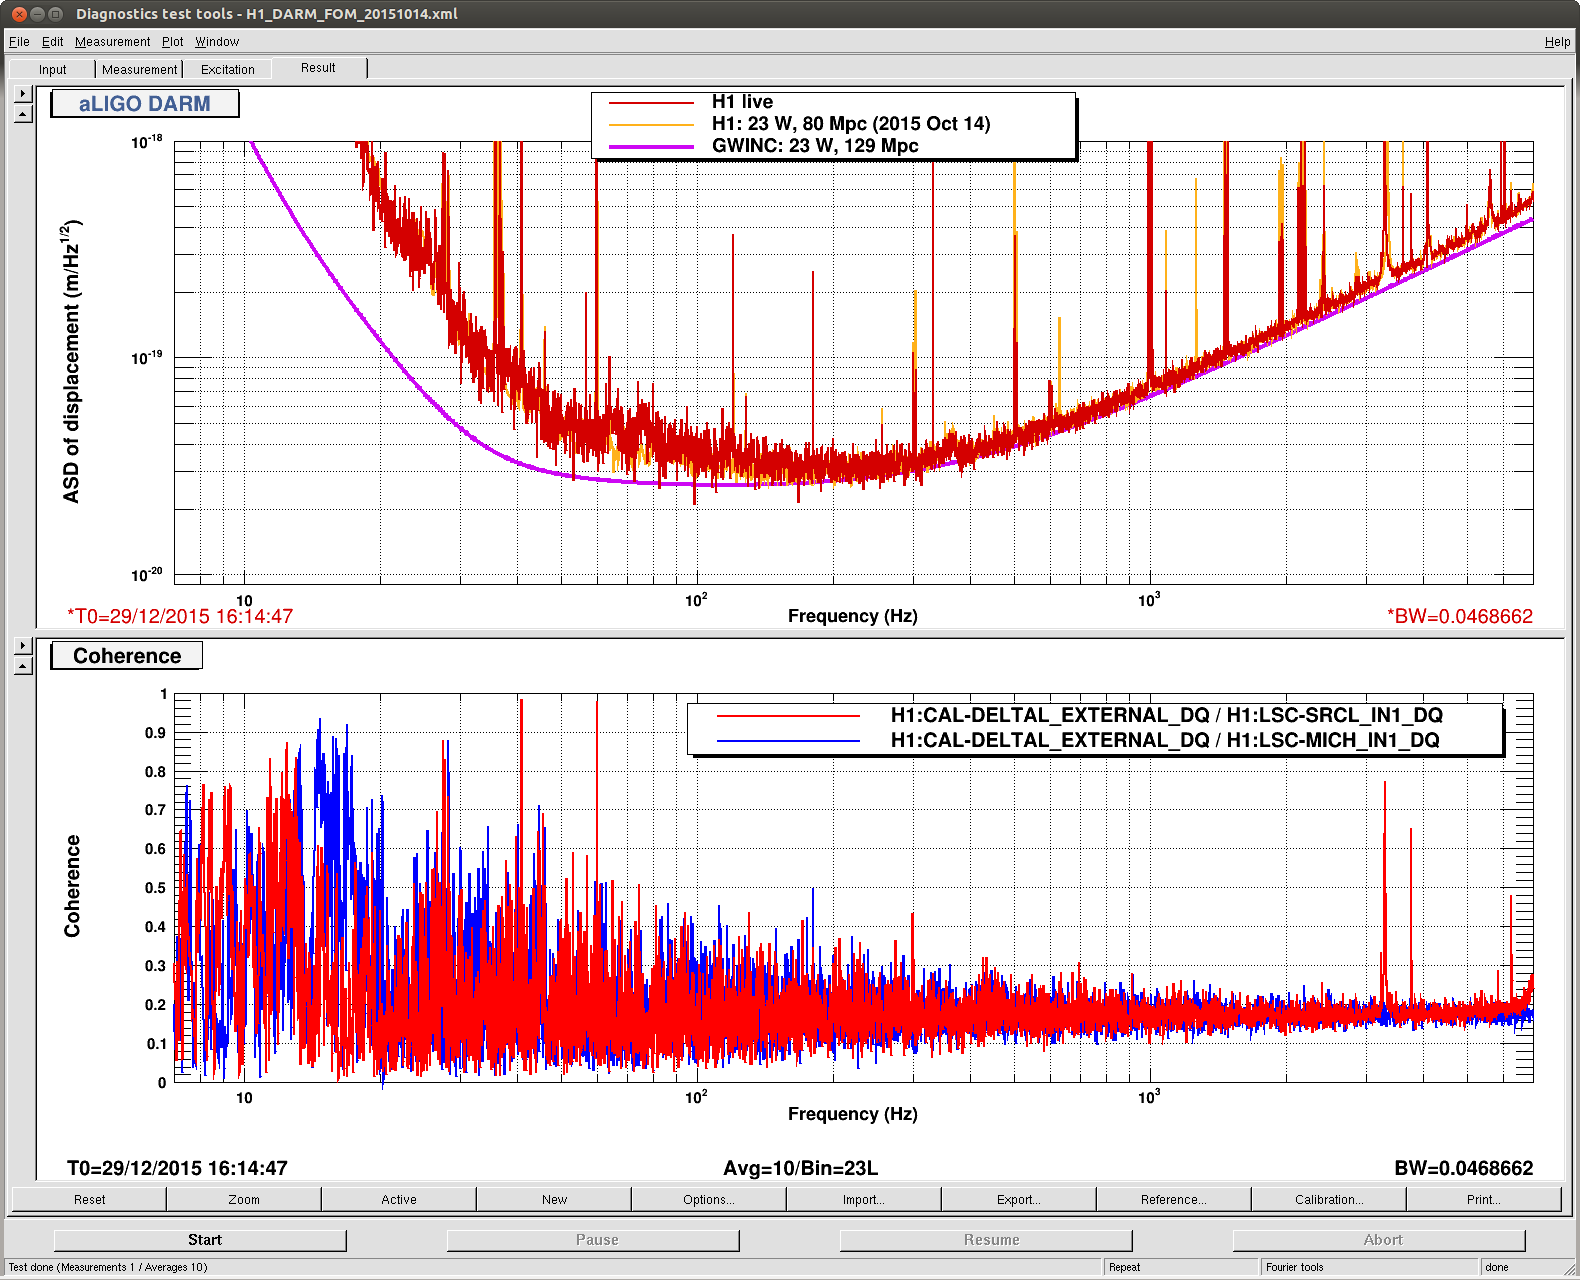1580x1280 pixels.
Task: Click up-arrow button beside aLIGO DARM plot
Action: pos(23,114)
